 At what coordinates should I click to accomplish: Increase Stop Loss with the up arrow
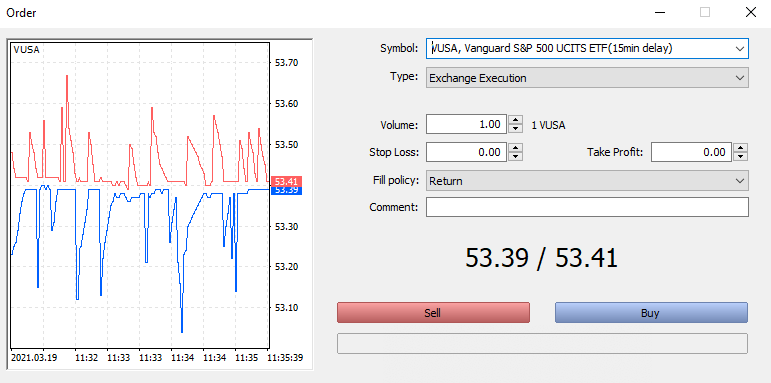[515, 147]
